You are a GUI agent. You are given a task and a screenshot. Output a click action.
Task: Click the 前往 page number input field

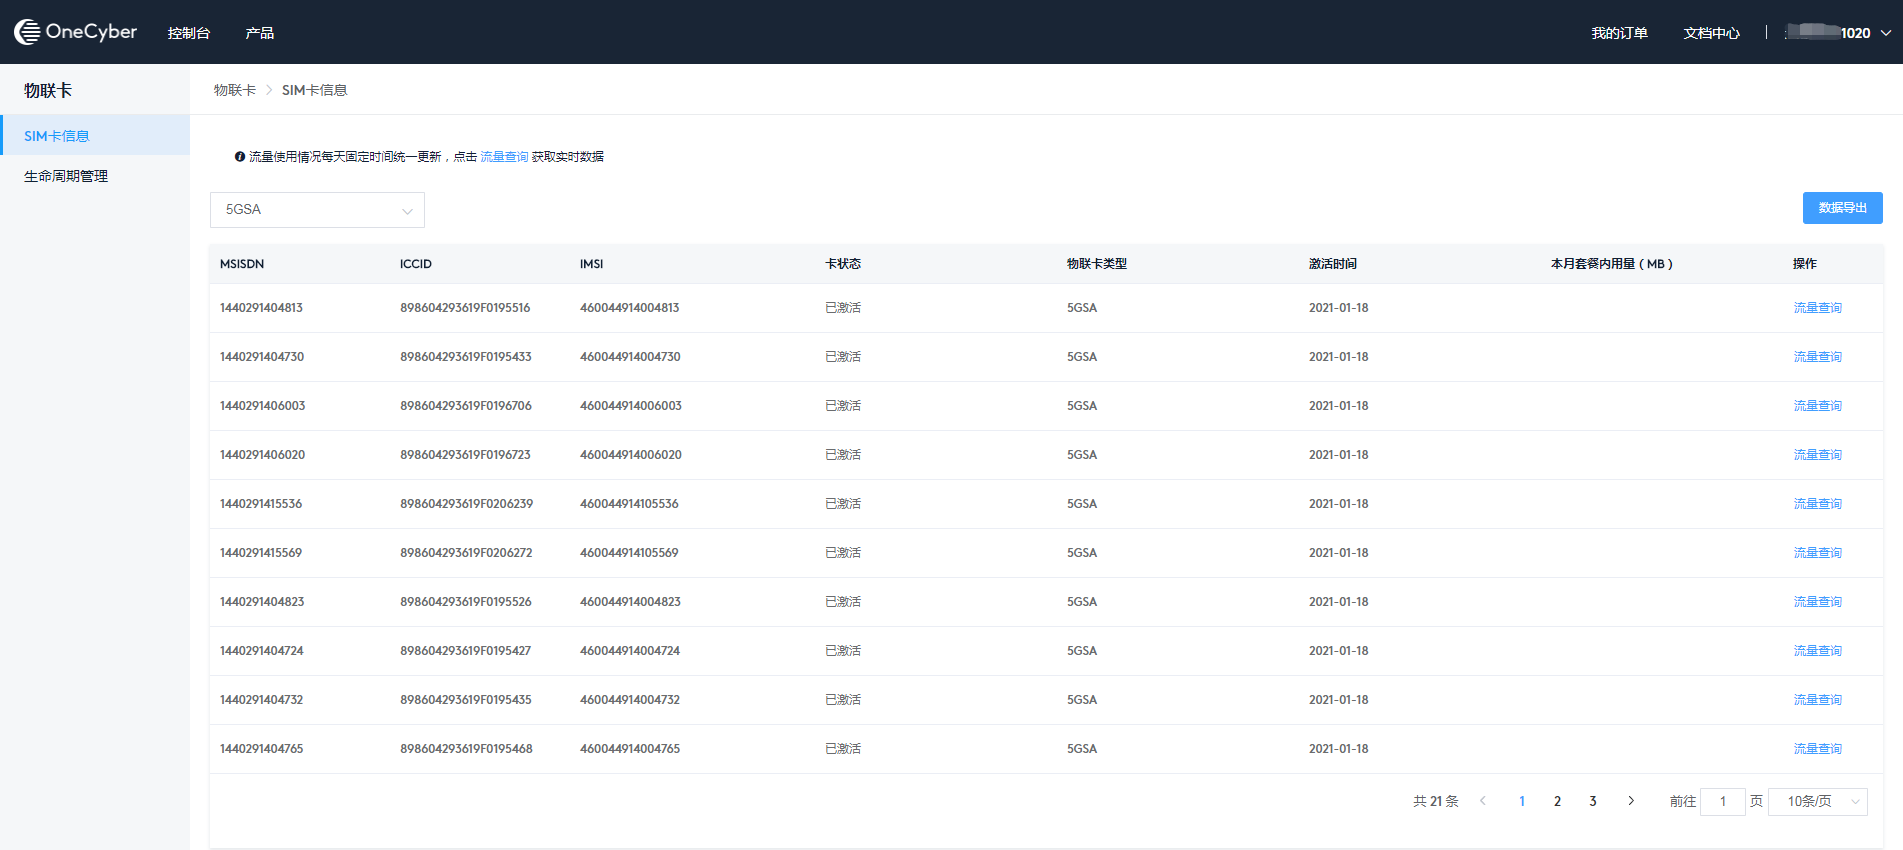click(x=1722, y=801)
